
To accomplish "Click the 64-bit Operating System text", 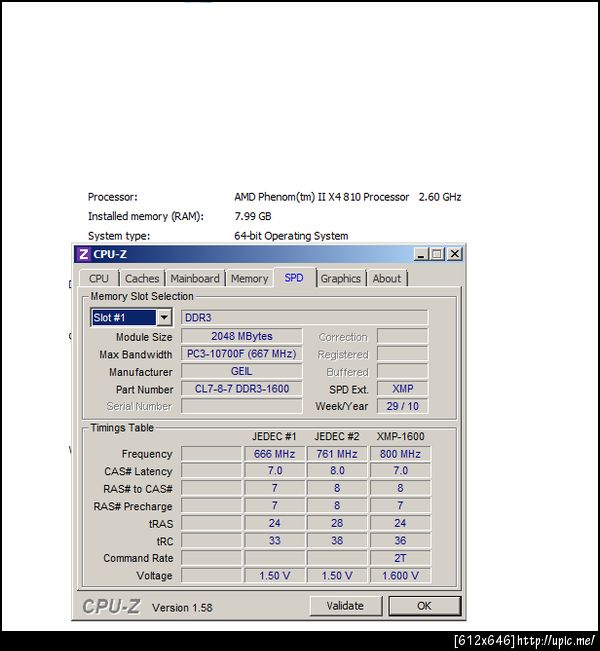I will (x=291, y=236).
